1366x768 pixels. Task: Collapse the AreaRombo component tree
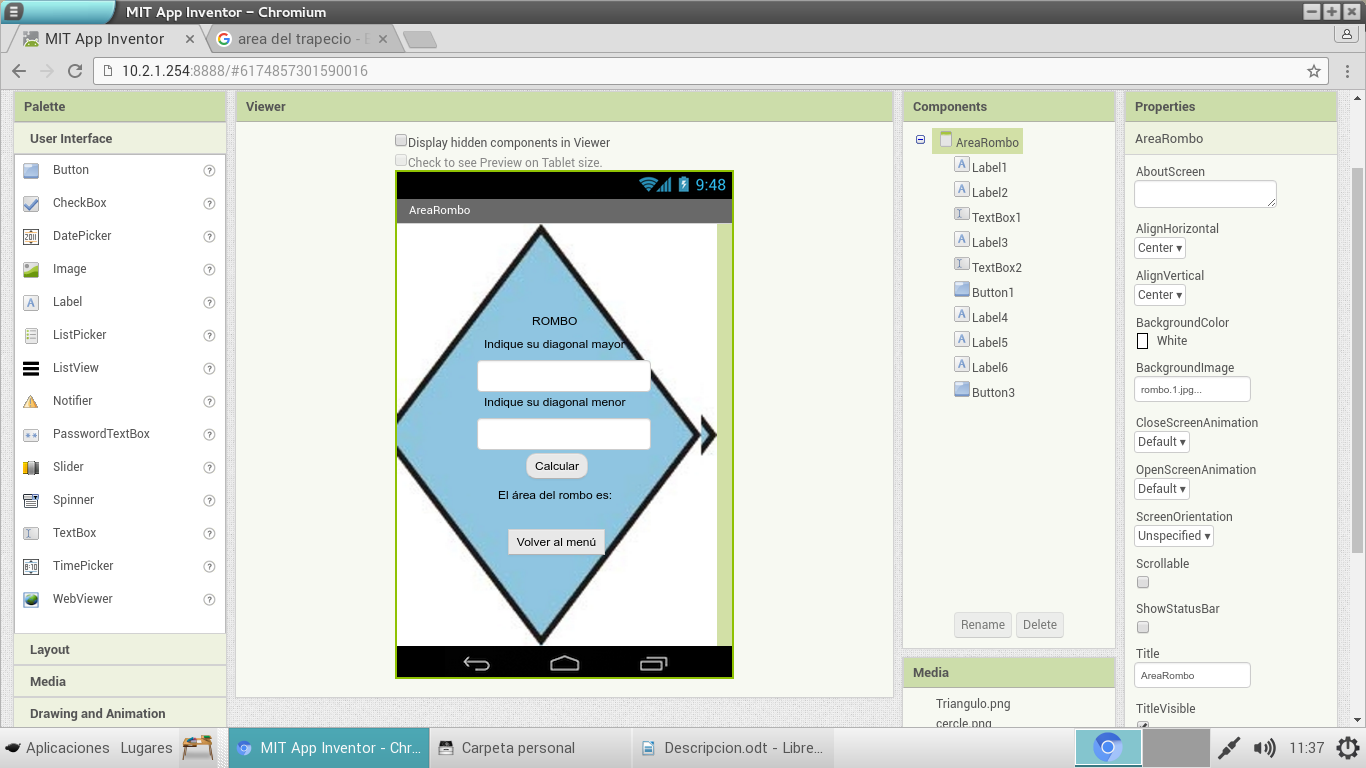(x=920, y=141)
